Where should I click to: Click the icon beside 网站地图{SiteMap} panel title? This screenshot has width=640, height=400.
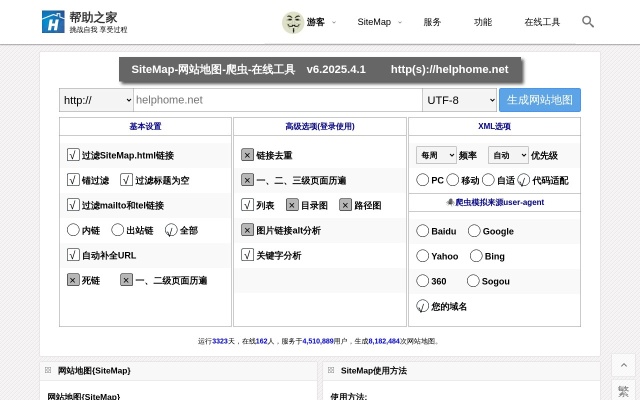coord(48,370)
